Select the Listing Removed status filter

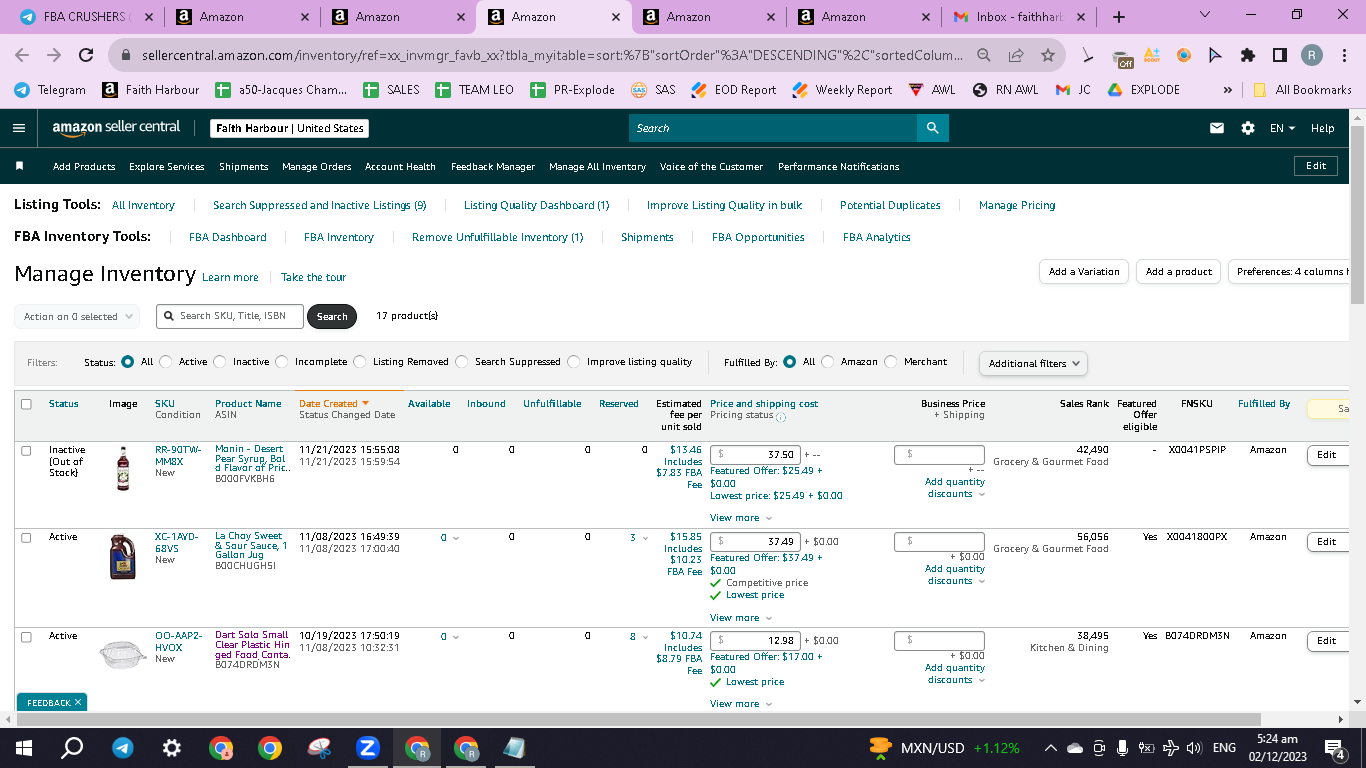click(x=360, y=362)
